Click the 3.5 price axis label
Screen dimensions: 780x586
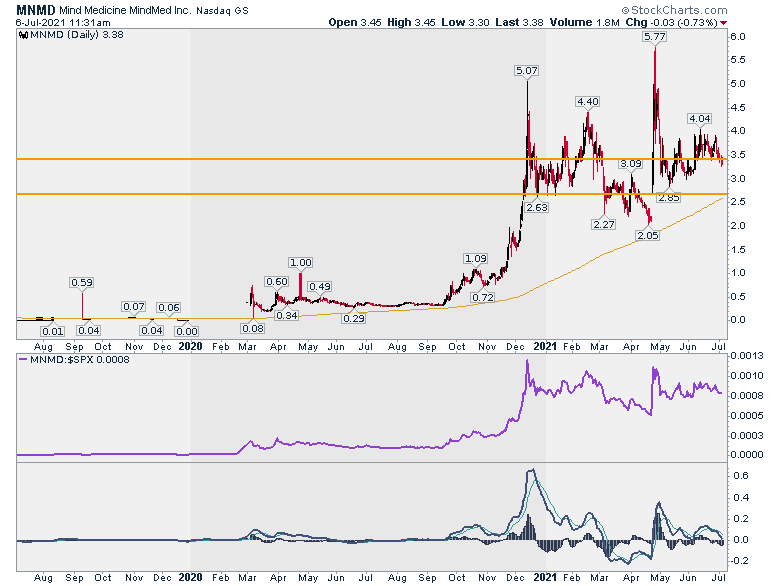coord(738,155)
